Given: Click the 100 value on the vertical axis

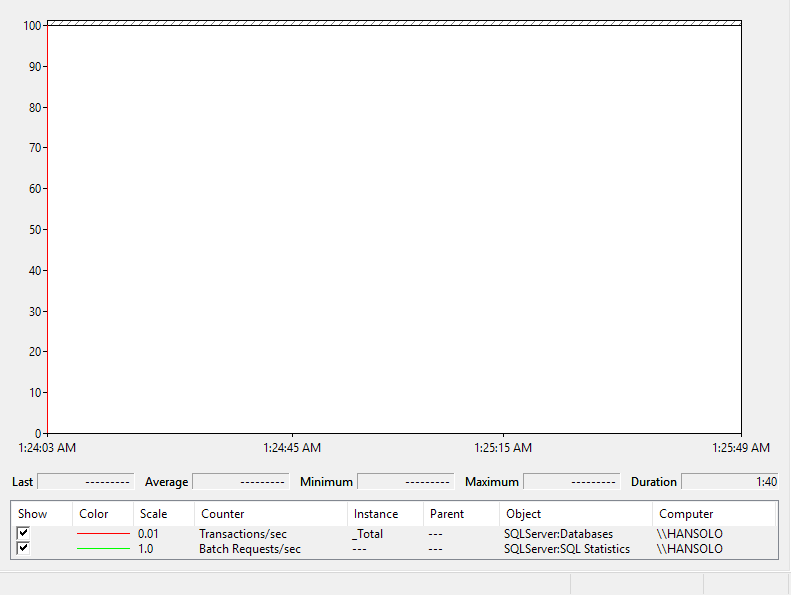Looking at the screenshot, I should click(x=32, y=26).
